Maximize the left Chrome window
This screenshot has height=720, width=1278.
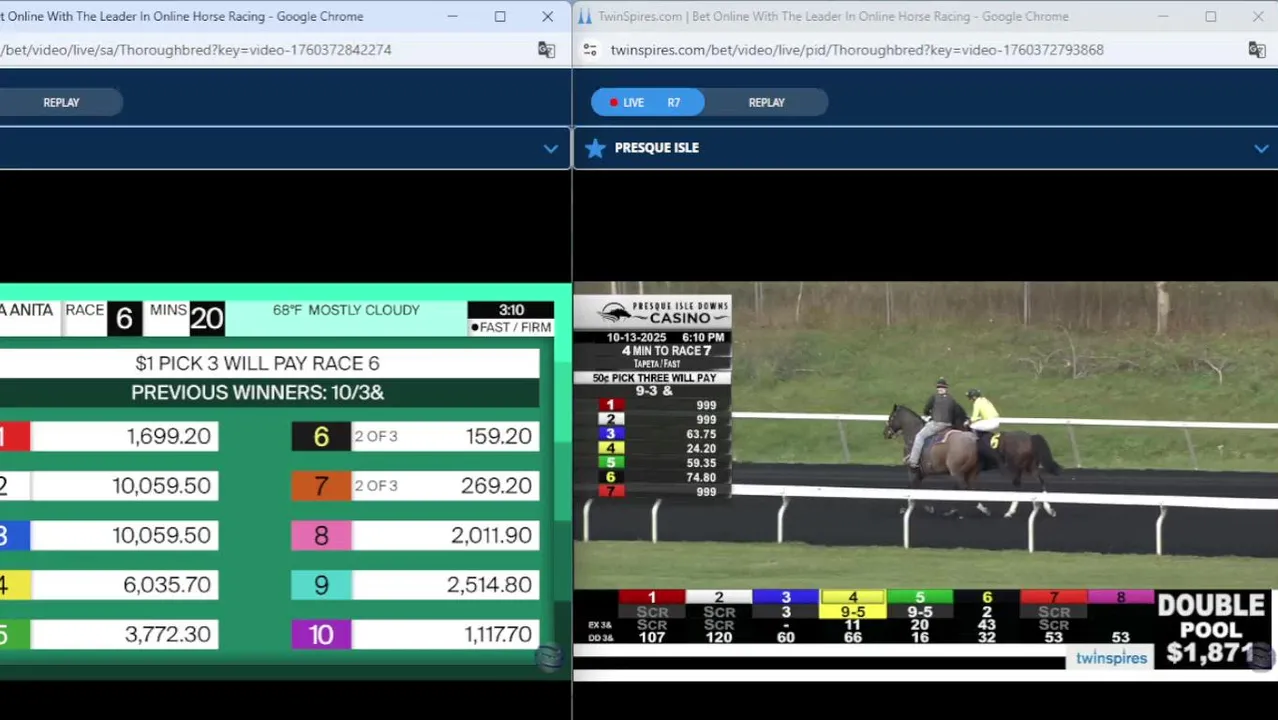point(500,16)
